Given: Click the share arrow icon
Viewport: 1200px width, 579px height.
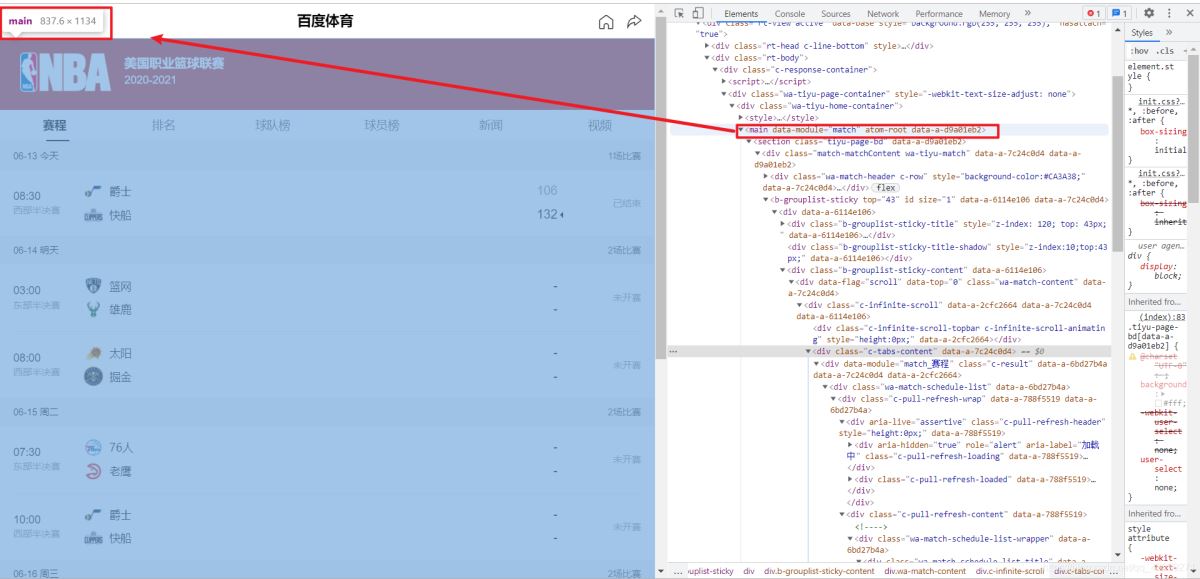Looking at the screenshot, I should tap(634, 22).
